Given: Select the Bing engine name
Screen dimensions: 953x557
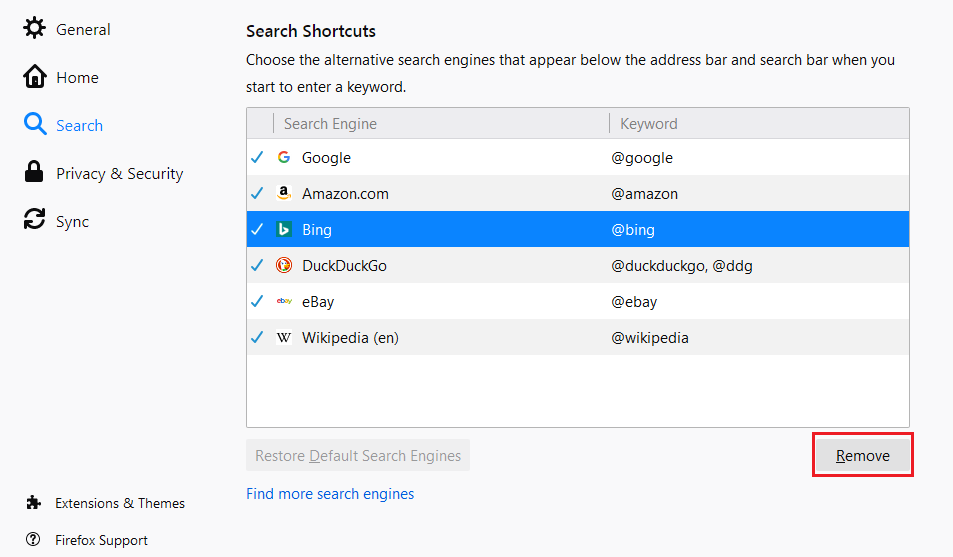Looking at the screenshot, I should (x=317, y=230).
